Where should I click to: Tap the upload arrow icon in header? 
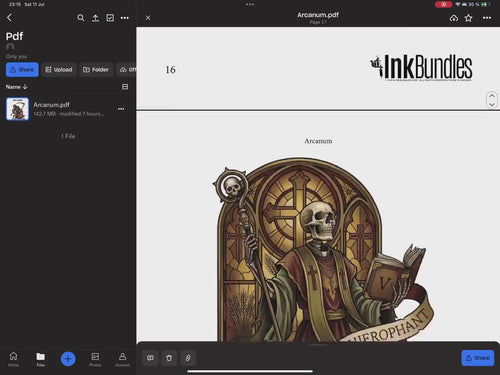(95, 18)
